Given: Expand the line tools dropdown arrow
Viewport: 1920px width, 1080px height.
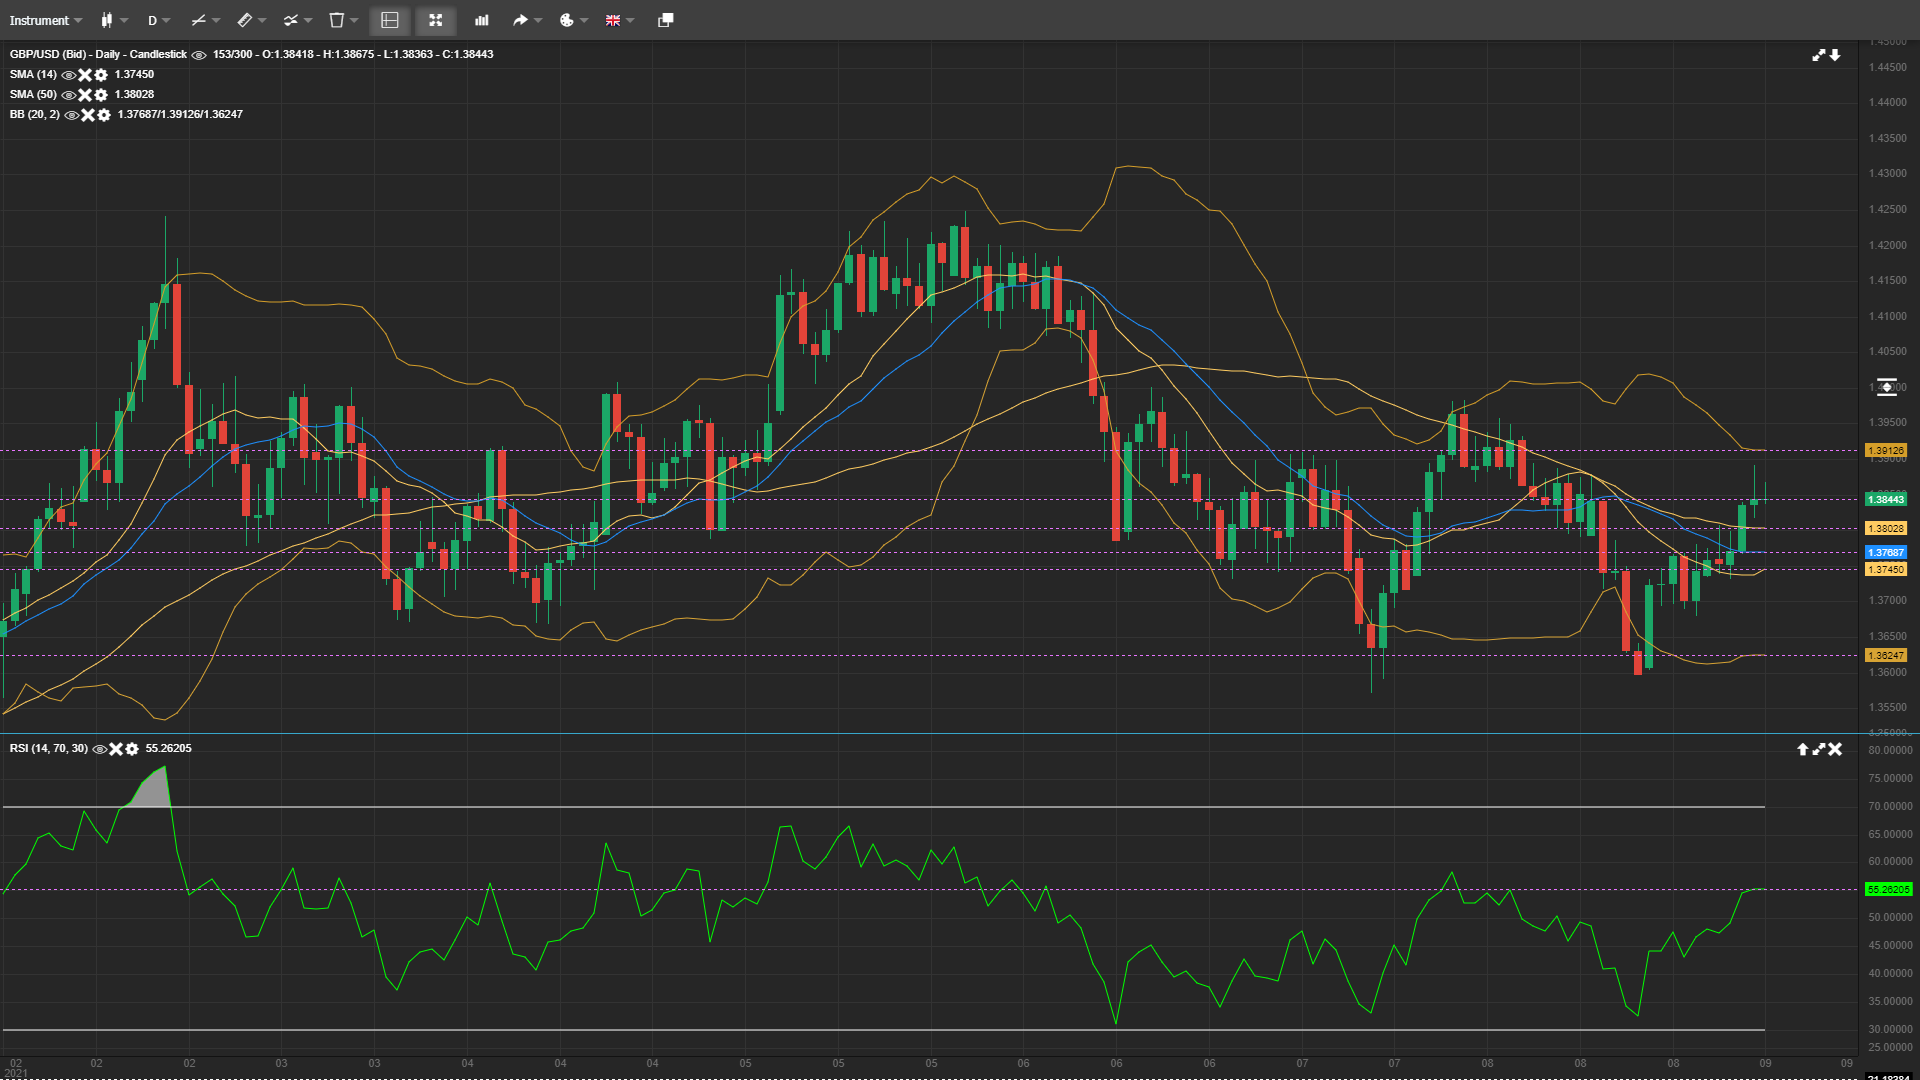Looking at the screenshot, I should (x=216, y=20).
